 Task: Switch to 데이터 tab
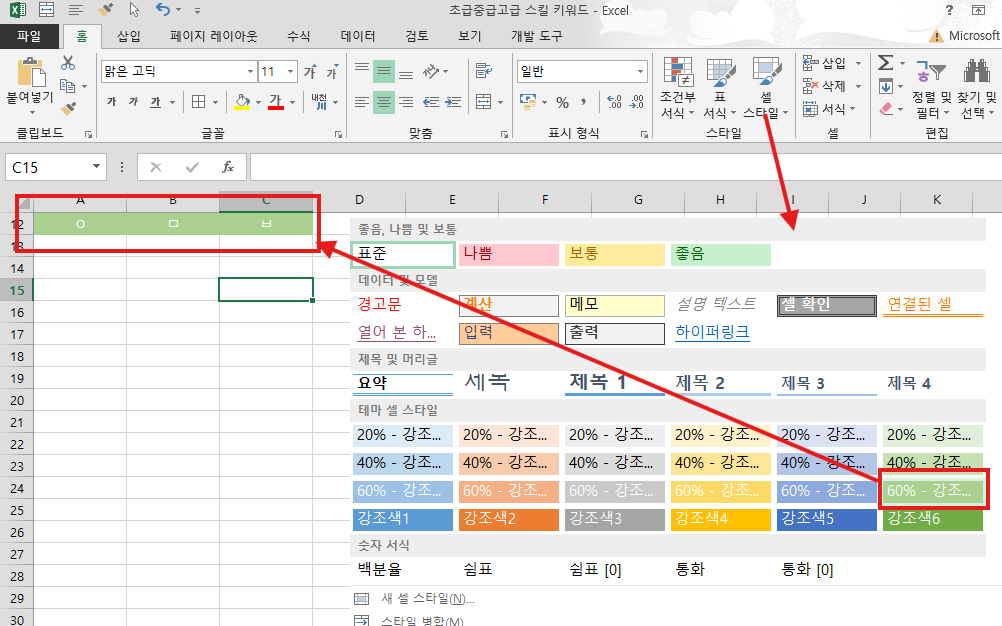pos(358,36)
